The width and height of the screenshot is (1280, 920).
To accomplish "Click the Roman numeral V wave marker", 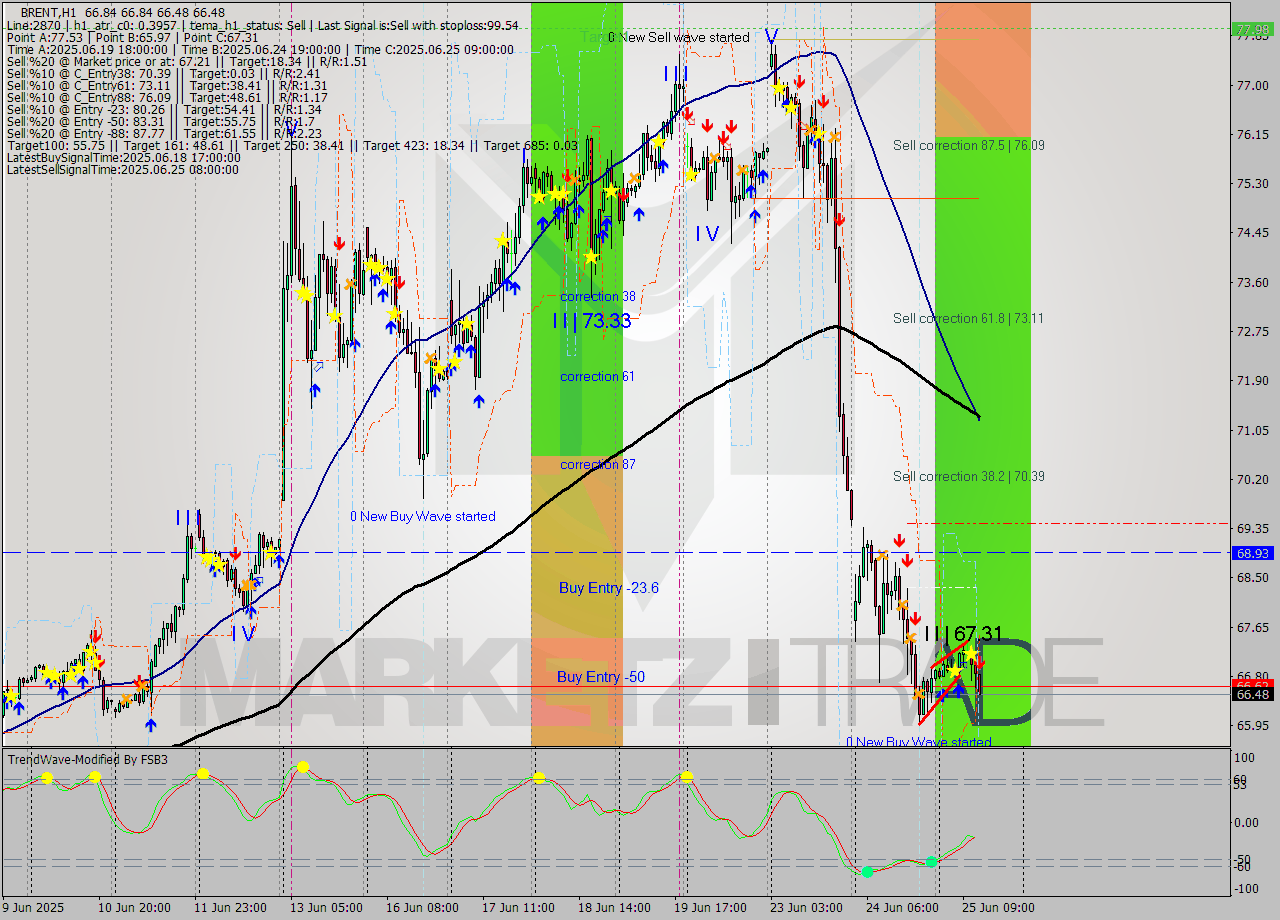I will click(770, 35).
